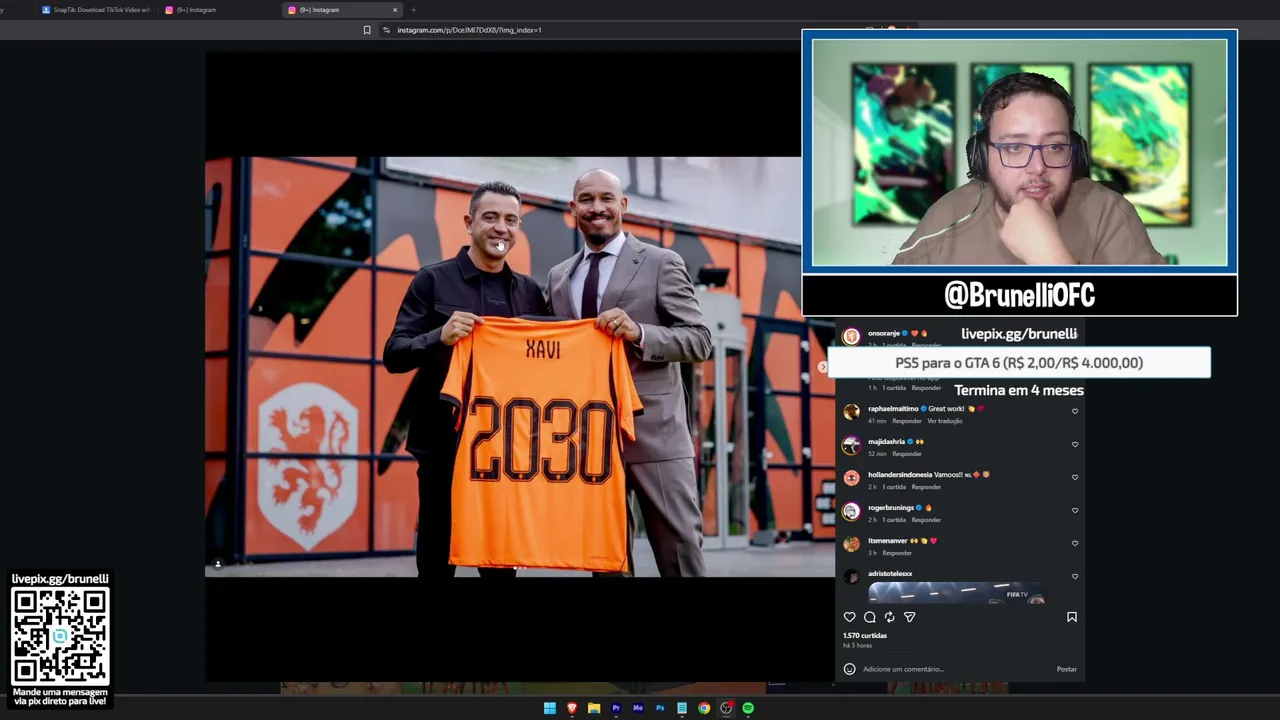Open the Notepad app in taskbar
Screen dimensions: 1280x720
(x=682, y=708)
